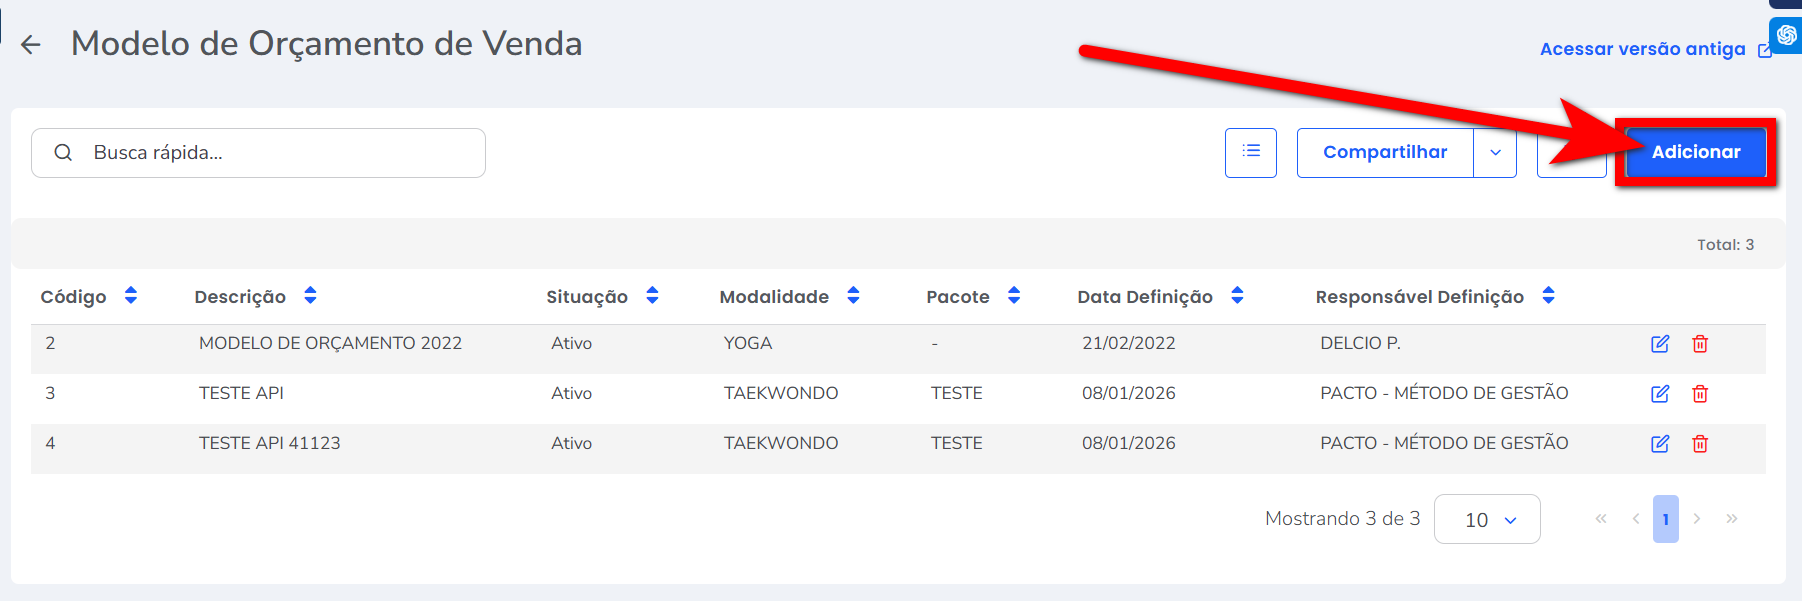Image resolution: width=1802 pixels, height=601 pixels.
Task: Delete the MODELO DE ORÇAMENTO 2022 row
Action: pos(1699,344)
